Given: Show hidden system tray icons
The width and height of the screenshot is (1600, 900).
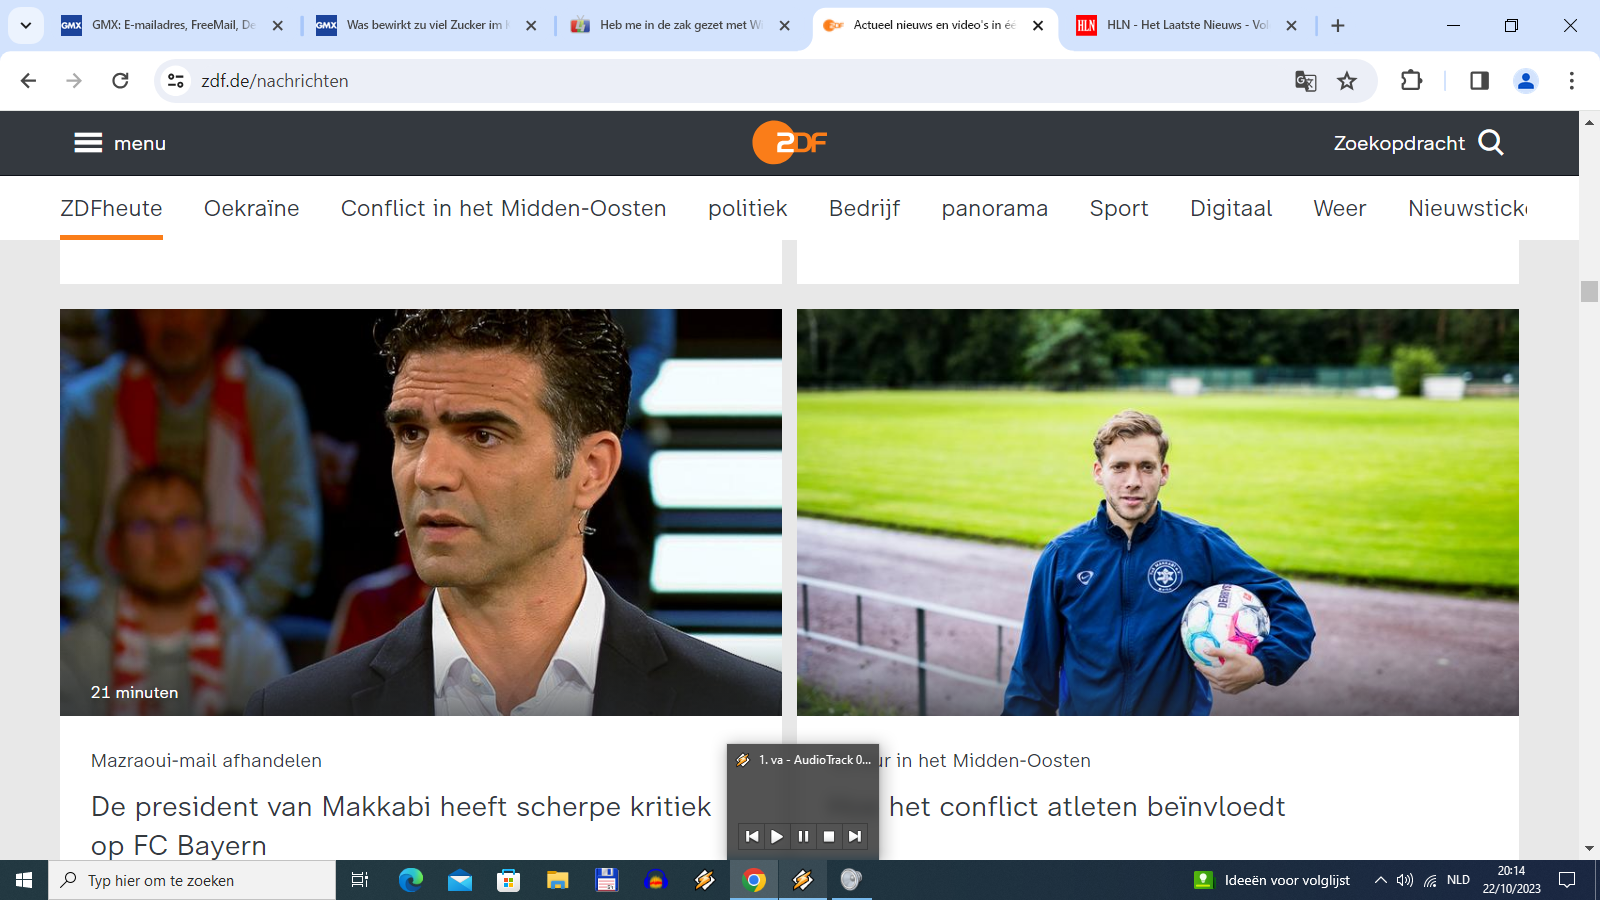Looking at the screenshot, I should click(x=1381, y=880).
